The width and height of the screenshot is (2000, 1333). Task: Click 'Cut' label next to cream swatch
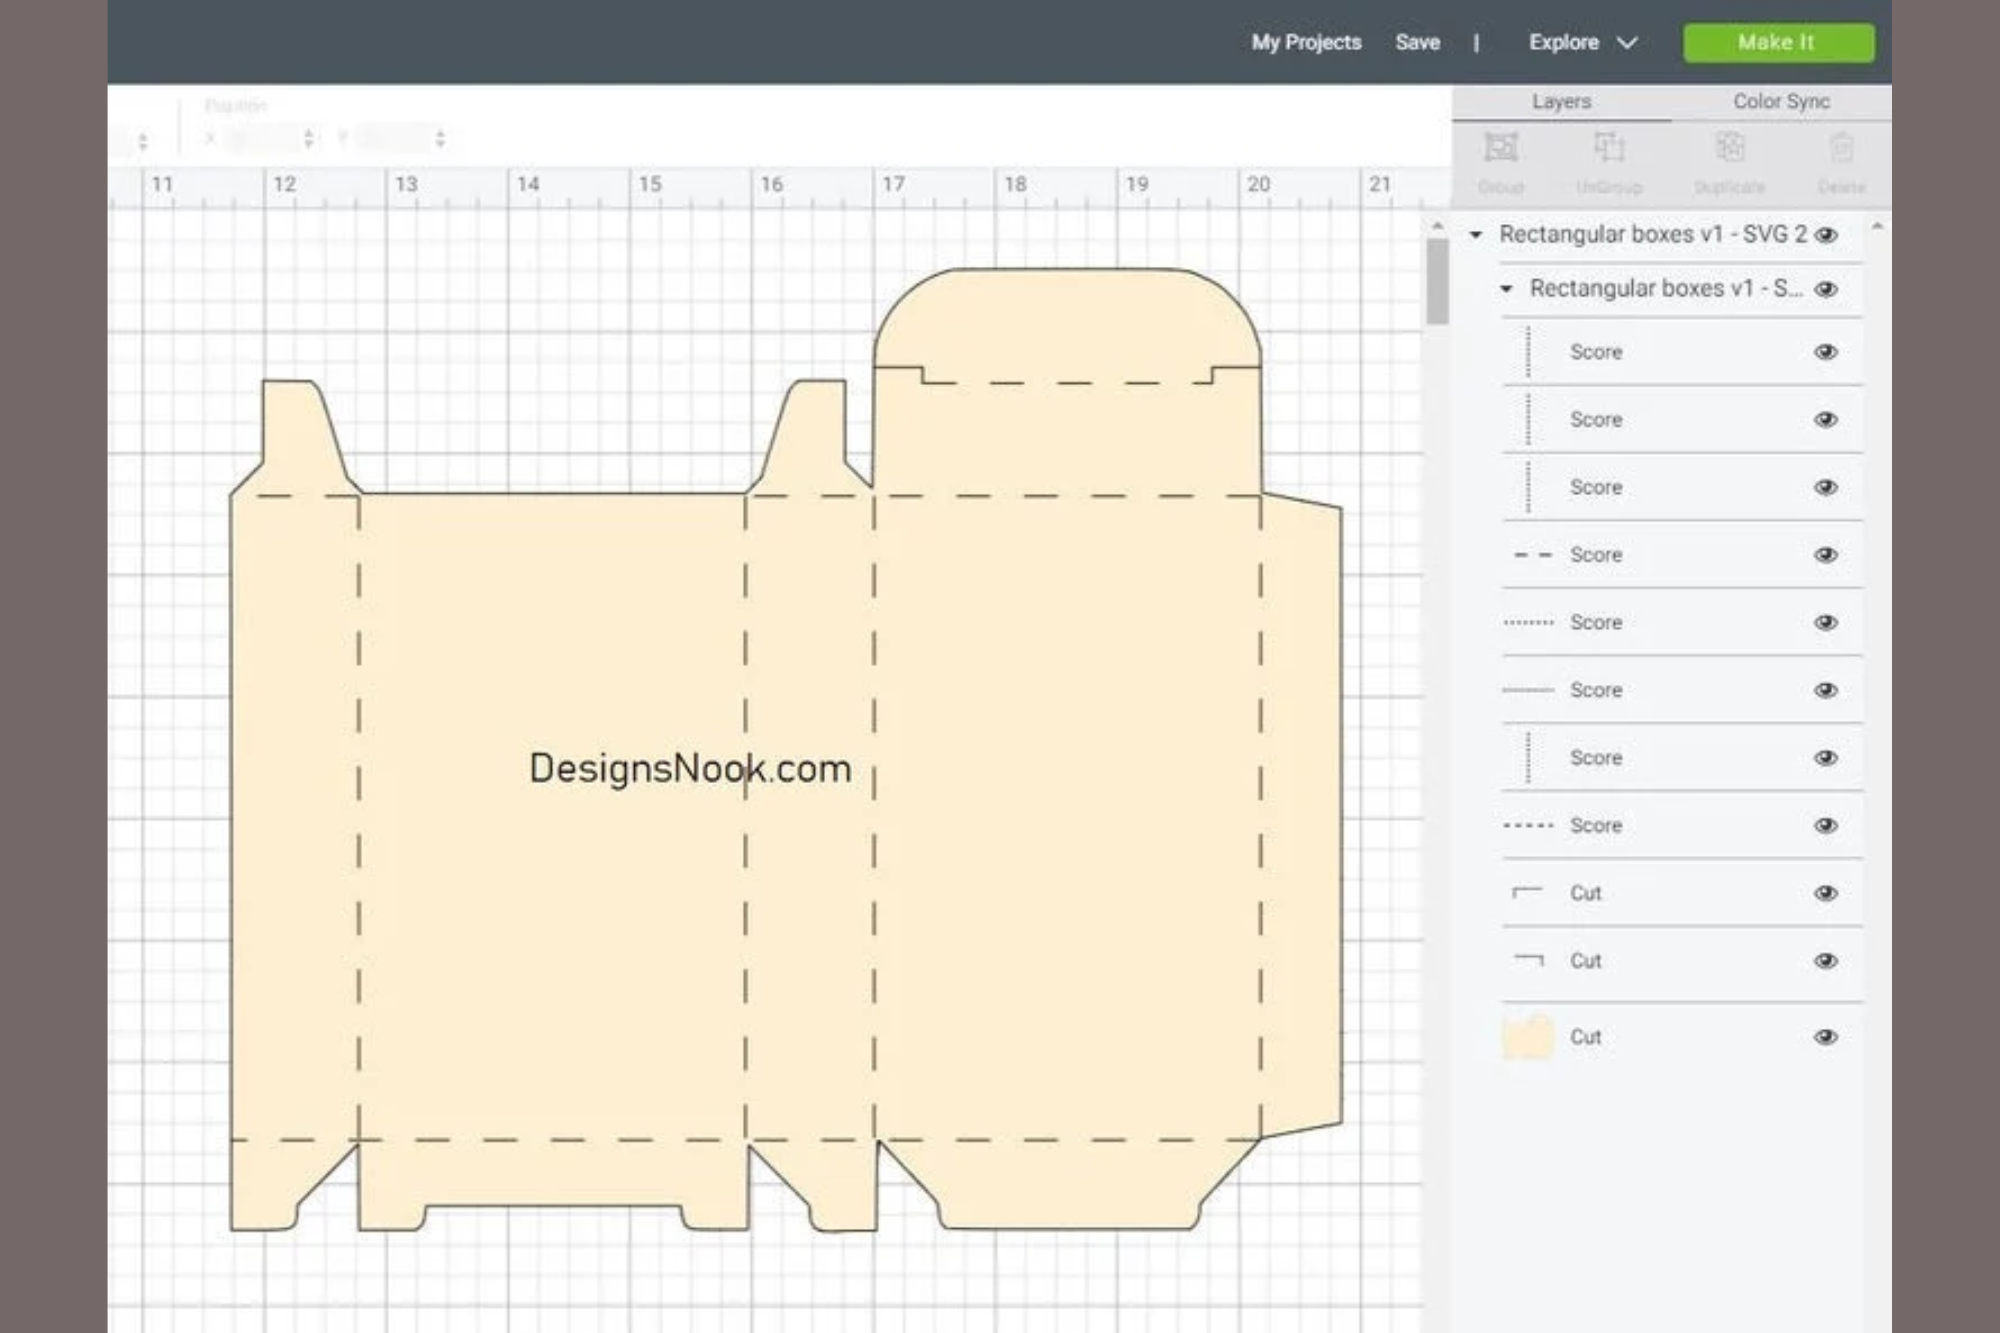(x=1585, y=1037)
